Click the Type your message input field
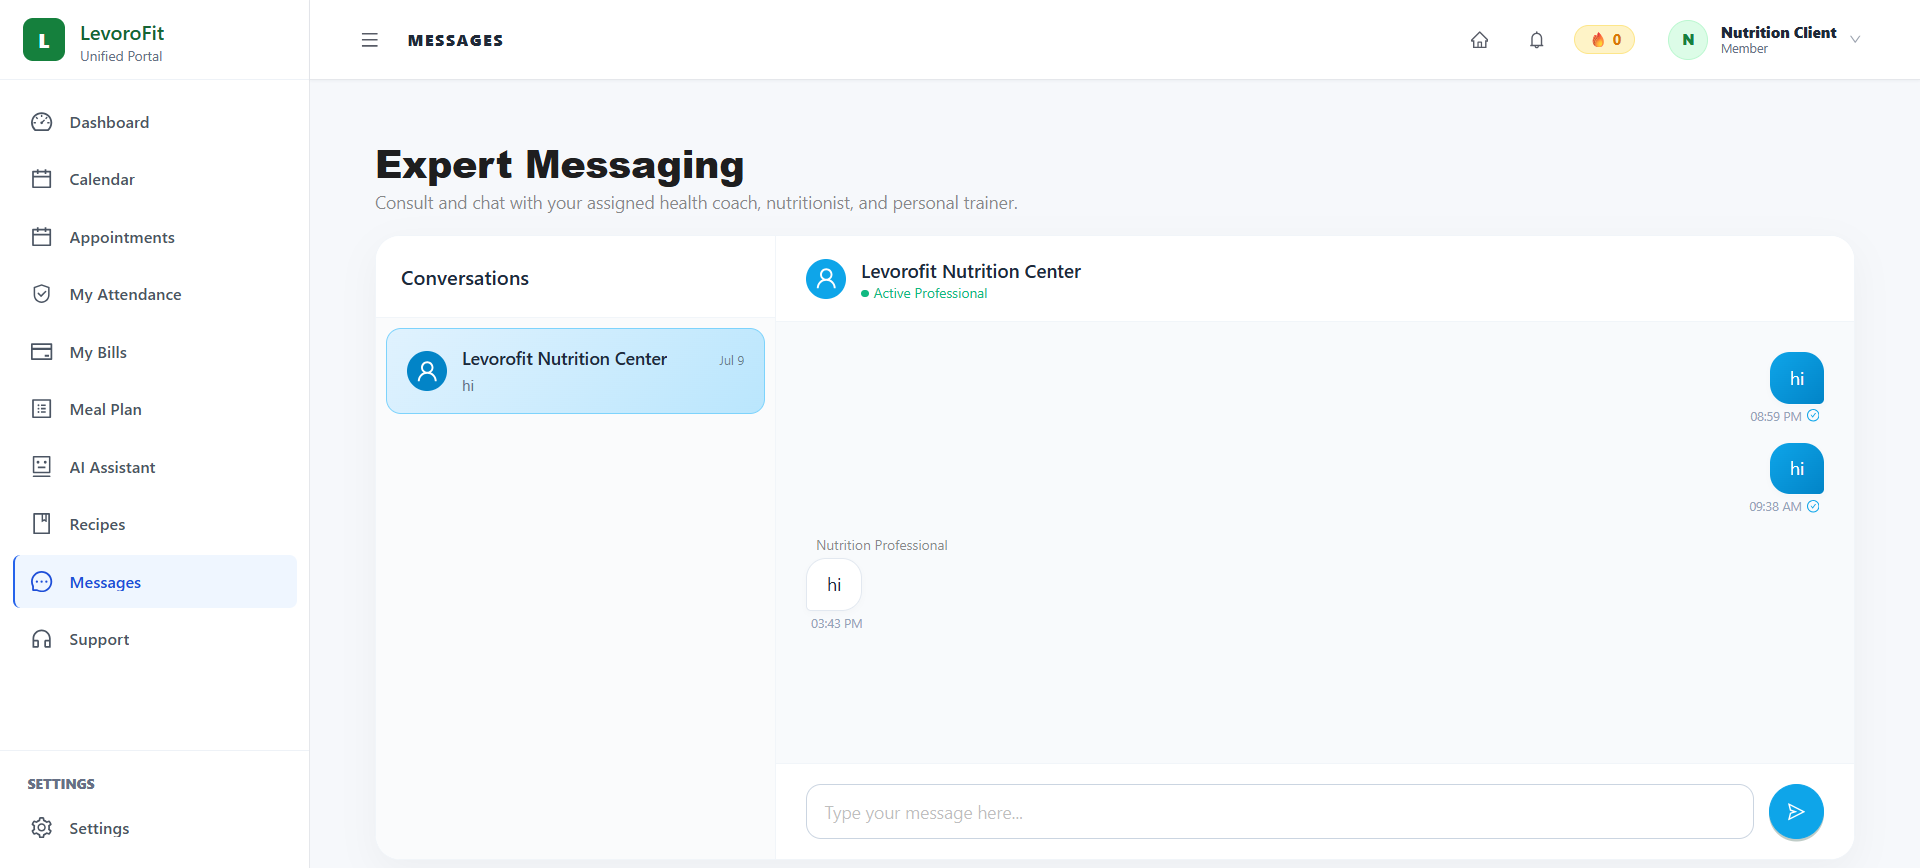 pos(1279,812)
